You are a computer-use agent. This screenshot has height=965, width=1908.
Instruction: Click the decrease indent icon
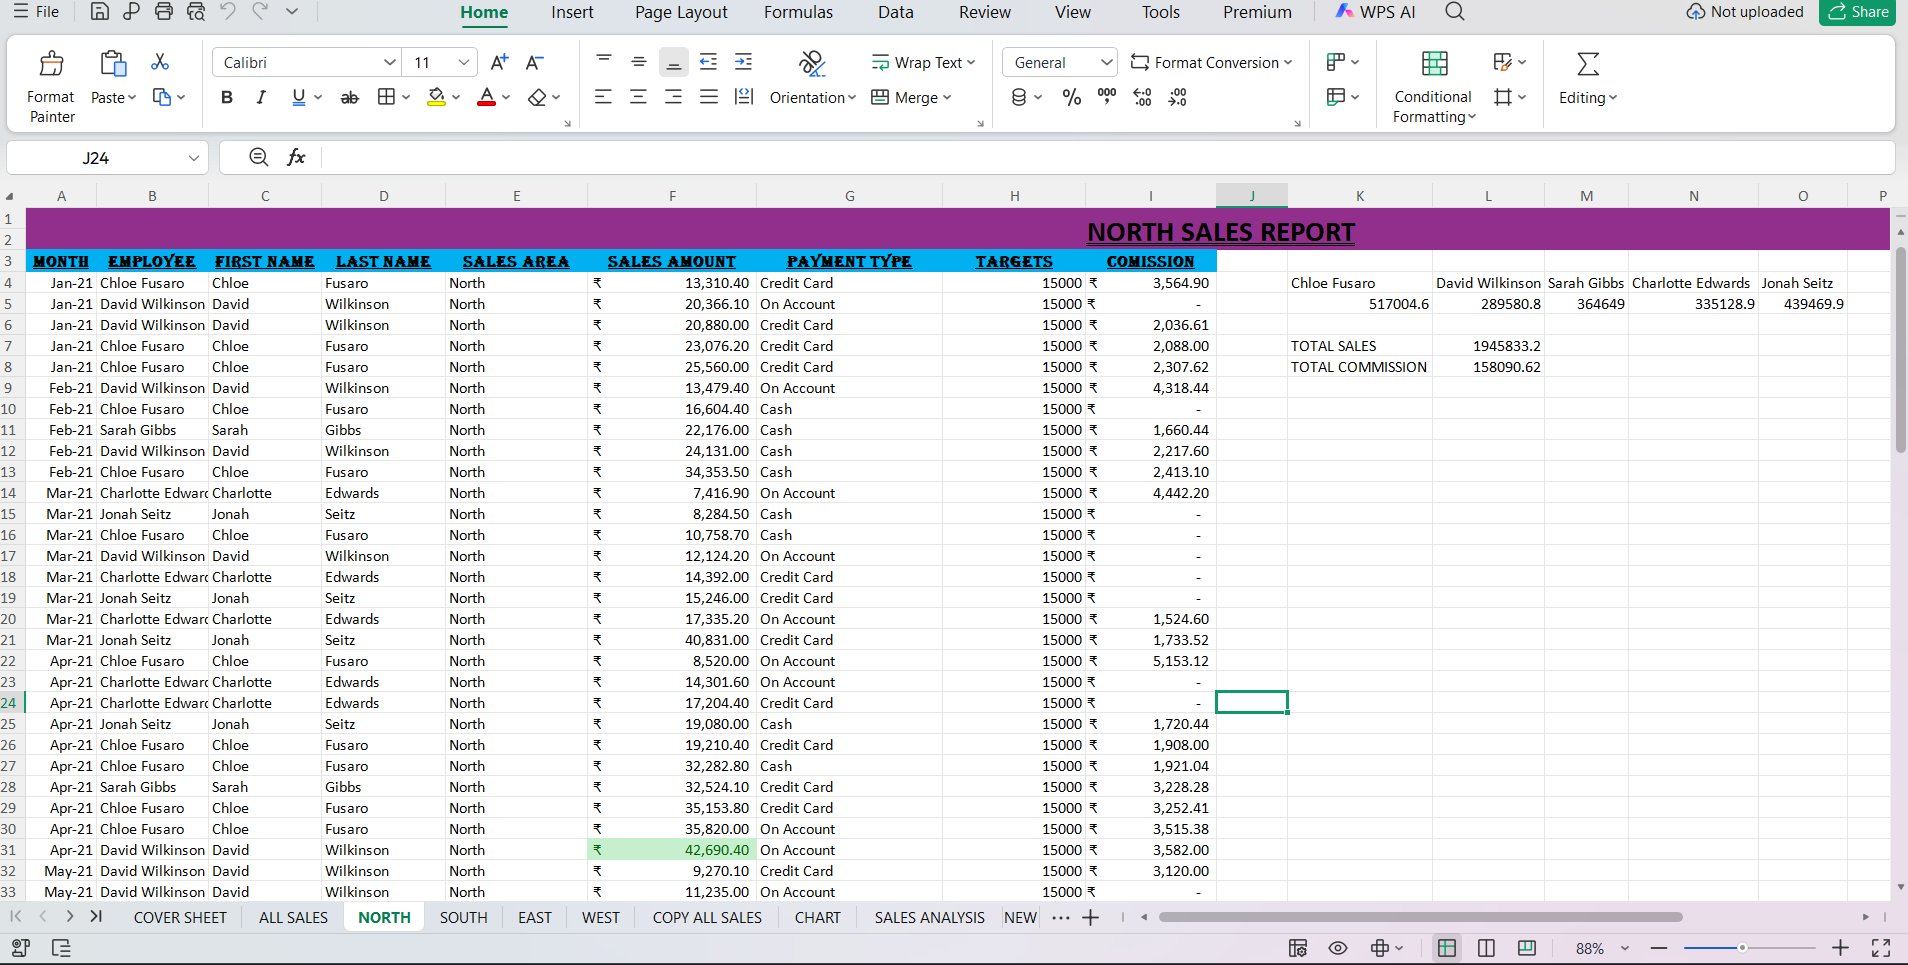click(708, 62)
